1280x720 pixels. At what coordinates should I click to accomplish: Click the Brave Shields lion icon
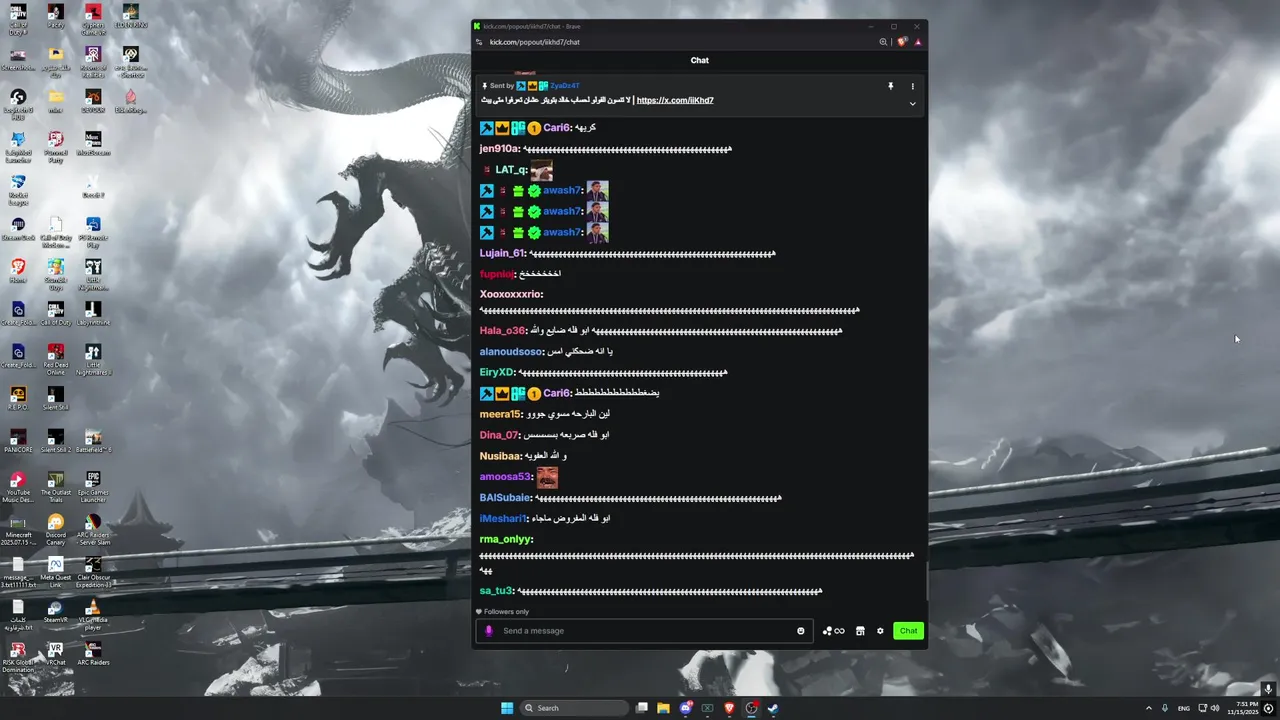tap(902, 42)
